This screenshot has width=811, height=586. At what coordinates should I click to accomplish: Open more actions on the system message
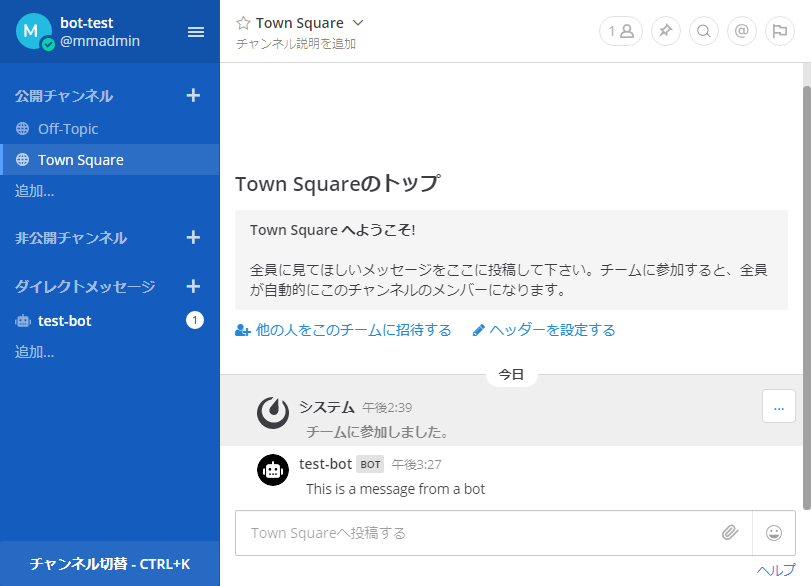pos(778,406)
